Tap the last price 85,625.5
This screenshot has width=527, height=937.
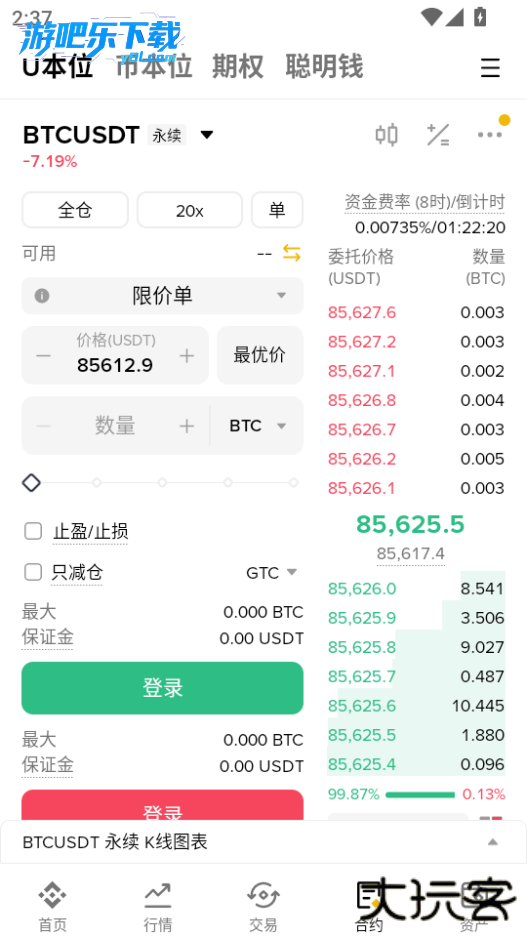[x=410, y=524]
